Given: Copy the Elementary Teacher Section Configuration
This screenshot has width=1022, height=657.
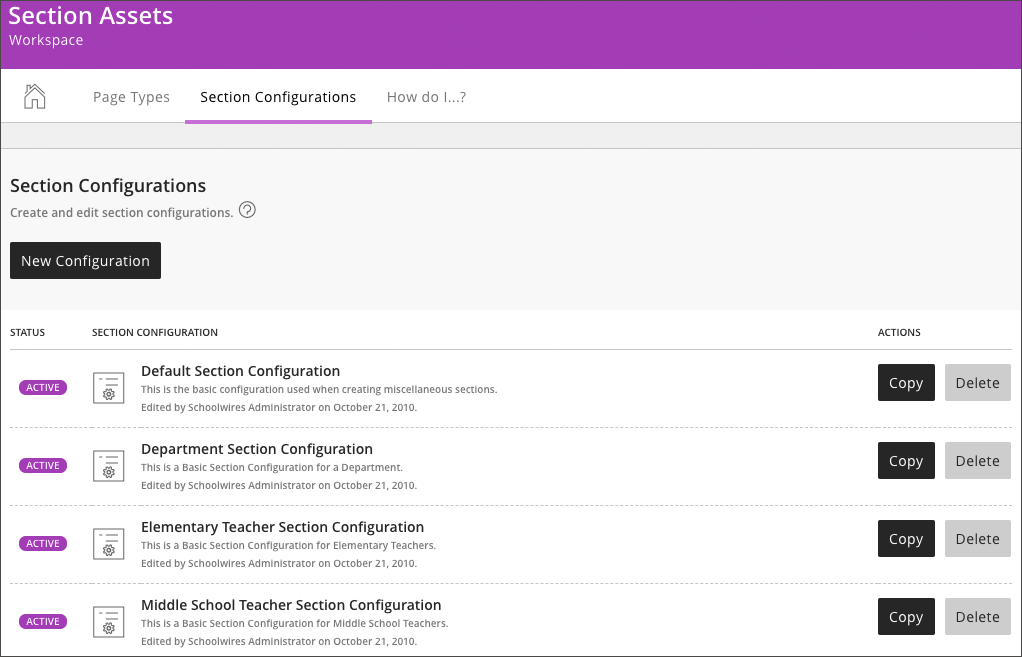Looking at the screenshot, I should click(x=905, y=538).
